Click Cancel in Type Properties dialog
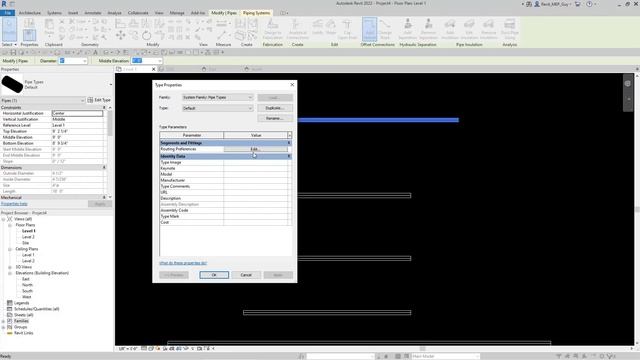640x360 pixels. click(246, 275)
